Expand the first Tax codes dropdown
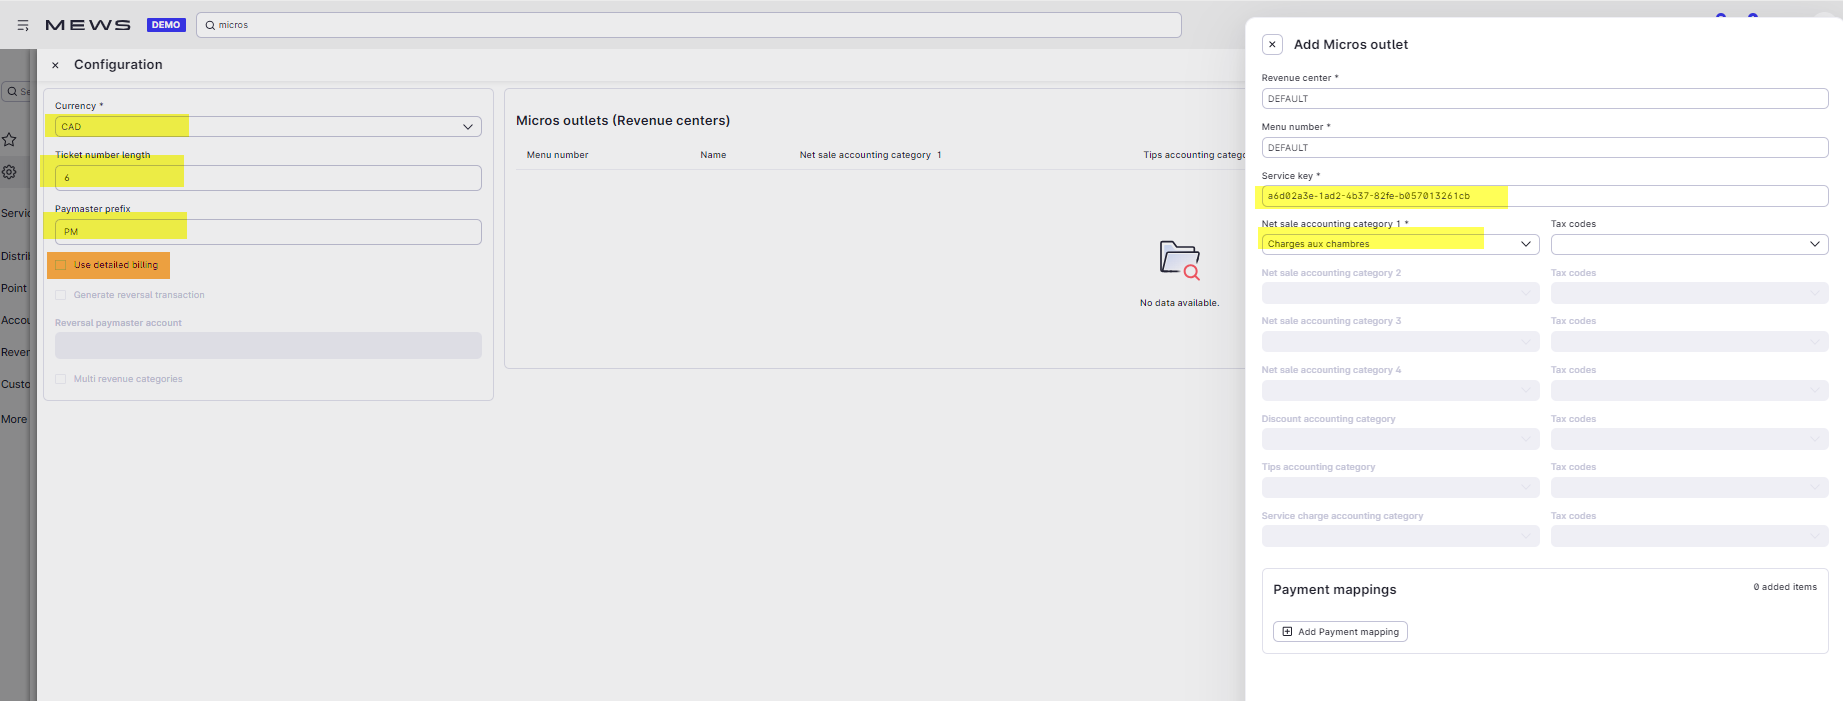 (1688, 244)
